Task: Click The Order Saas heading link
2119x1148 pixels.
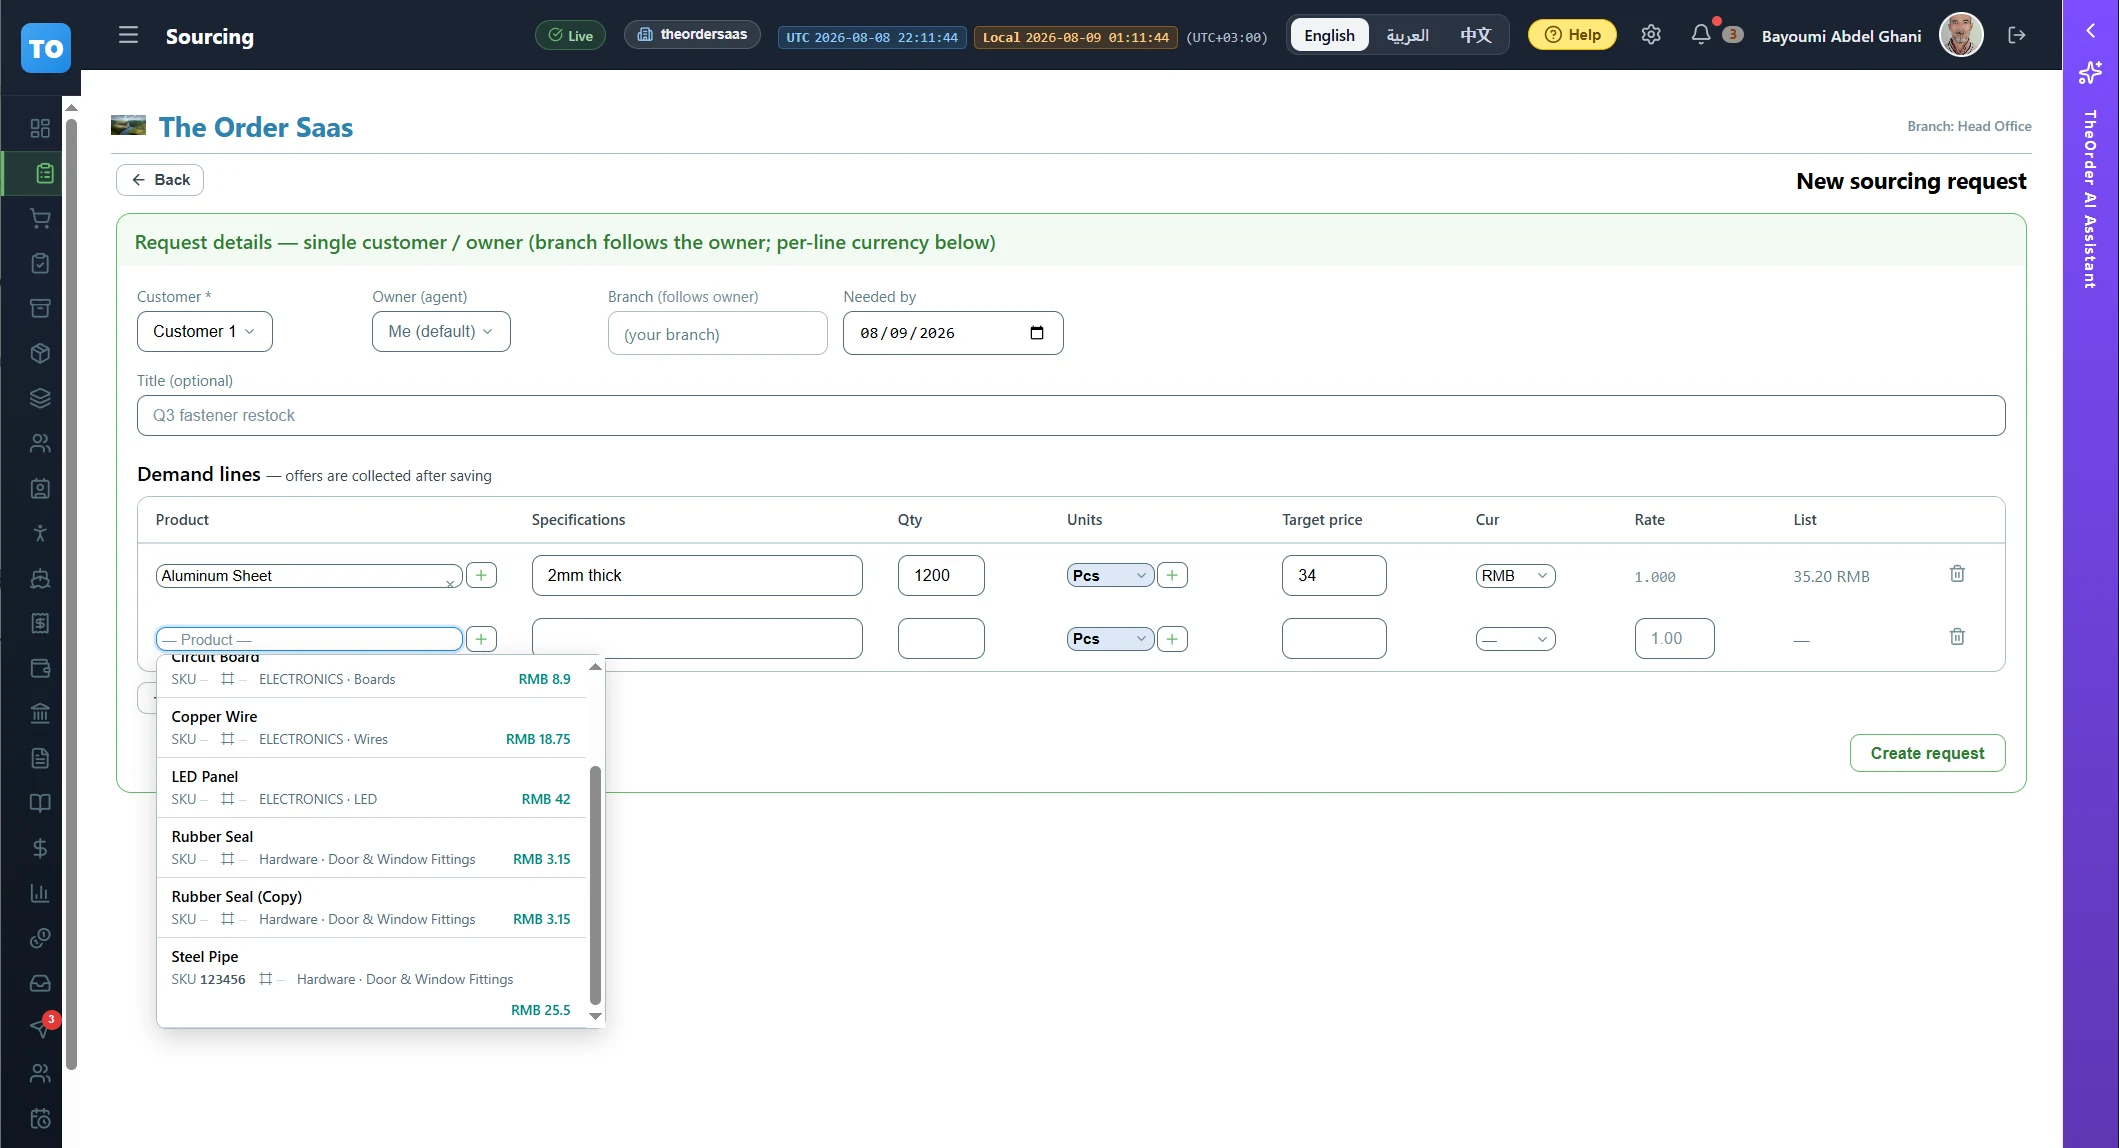Action: (255, 127)
